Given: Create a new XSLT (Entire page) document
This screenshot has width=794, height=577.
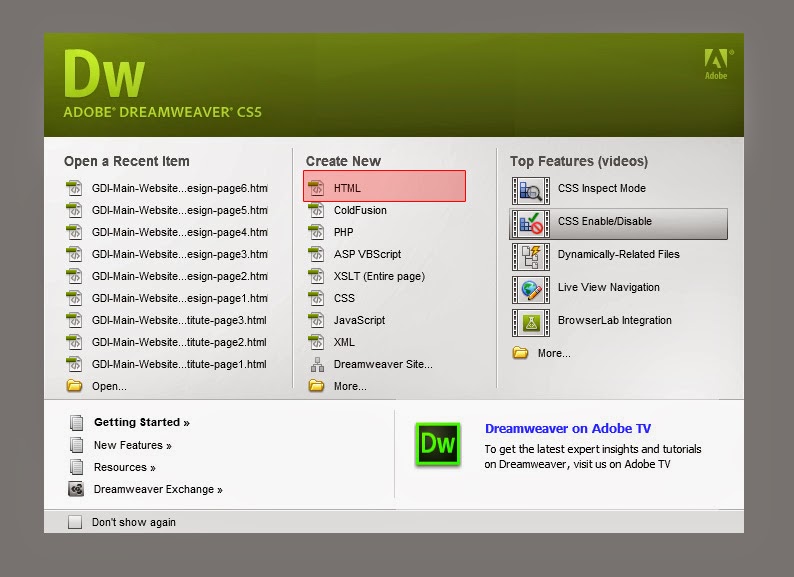Looking at the screenshot, I should (379, 276).
